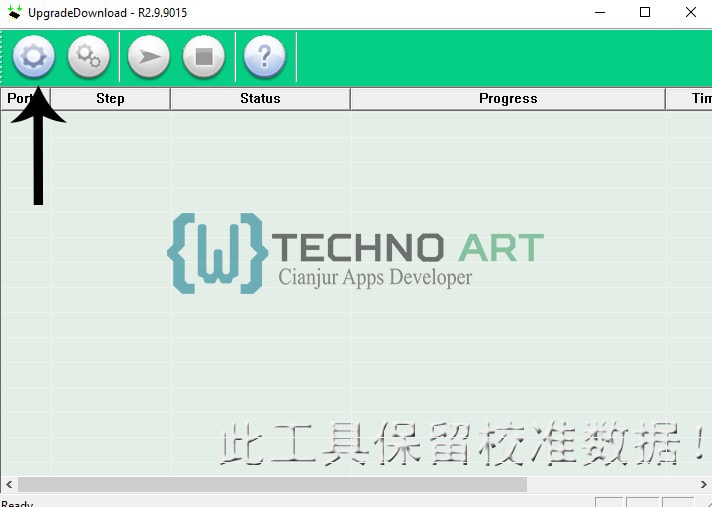Close the UpgradeDownload window

coord(691,12)
